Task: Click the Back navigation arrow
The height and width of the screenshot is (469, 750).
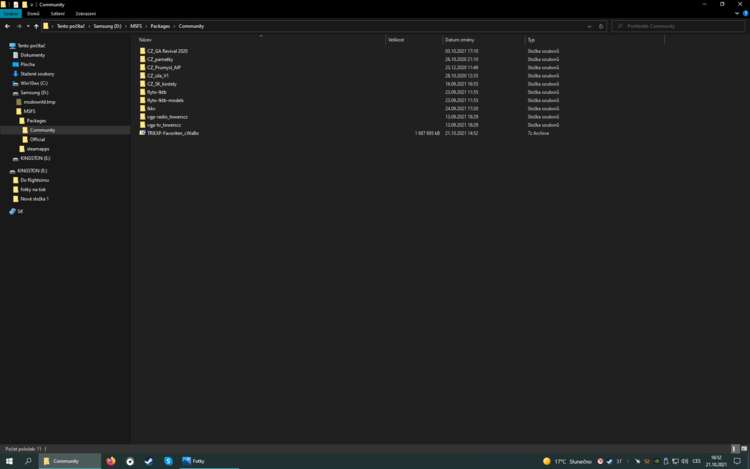Action: point(8,26)
